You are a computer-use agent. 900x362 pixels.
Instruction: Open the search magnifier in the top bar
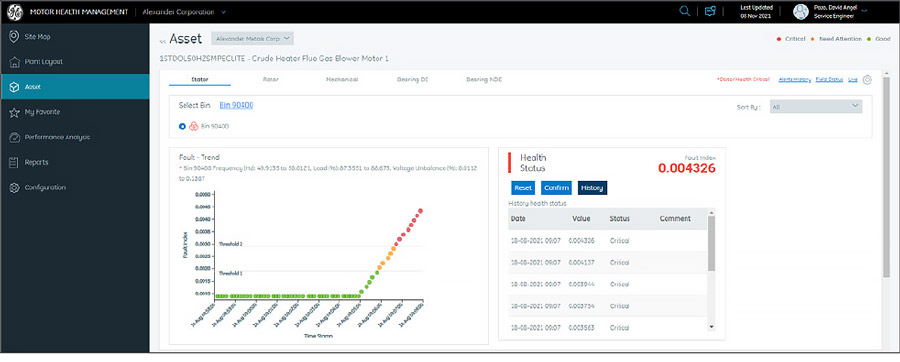click(x=685, y=11)
